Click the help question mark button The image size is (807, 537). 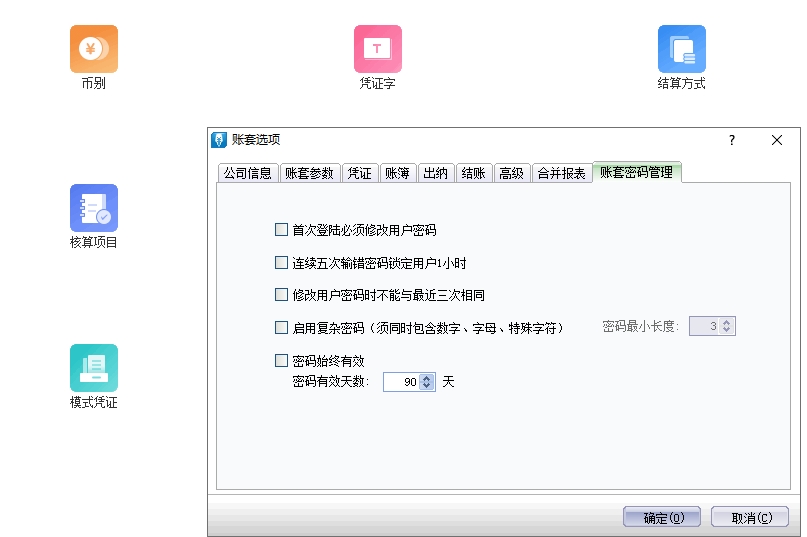(x=732, y=140)
